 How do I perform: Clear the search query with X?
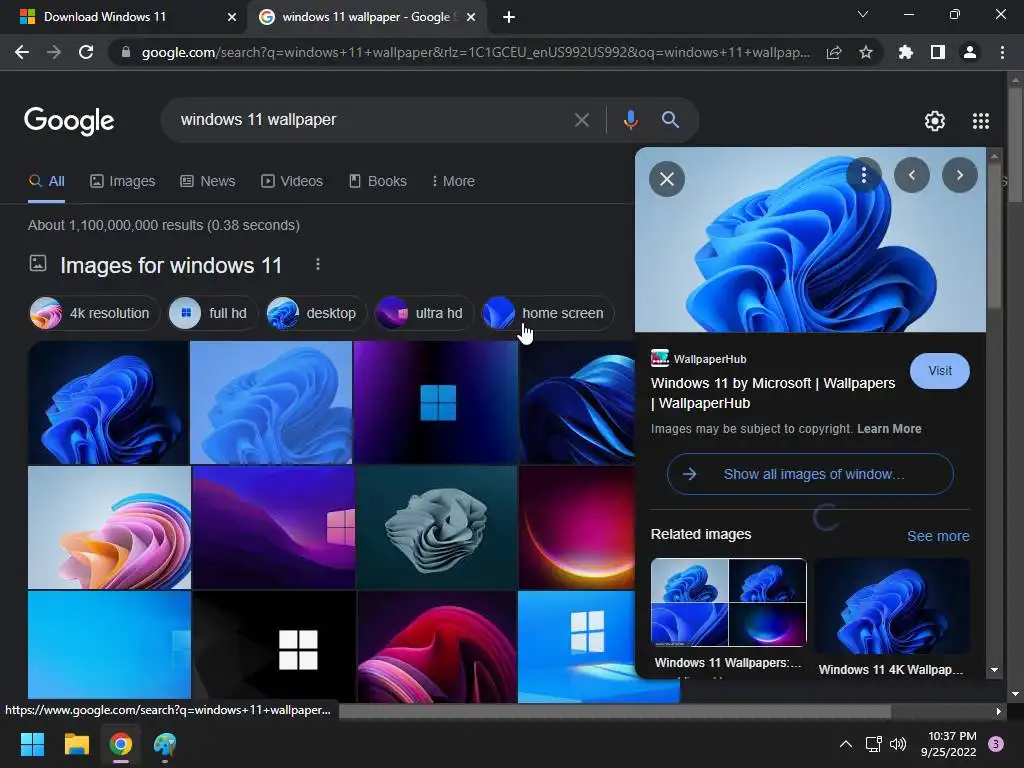click(581, 120)
